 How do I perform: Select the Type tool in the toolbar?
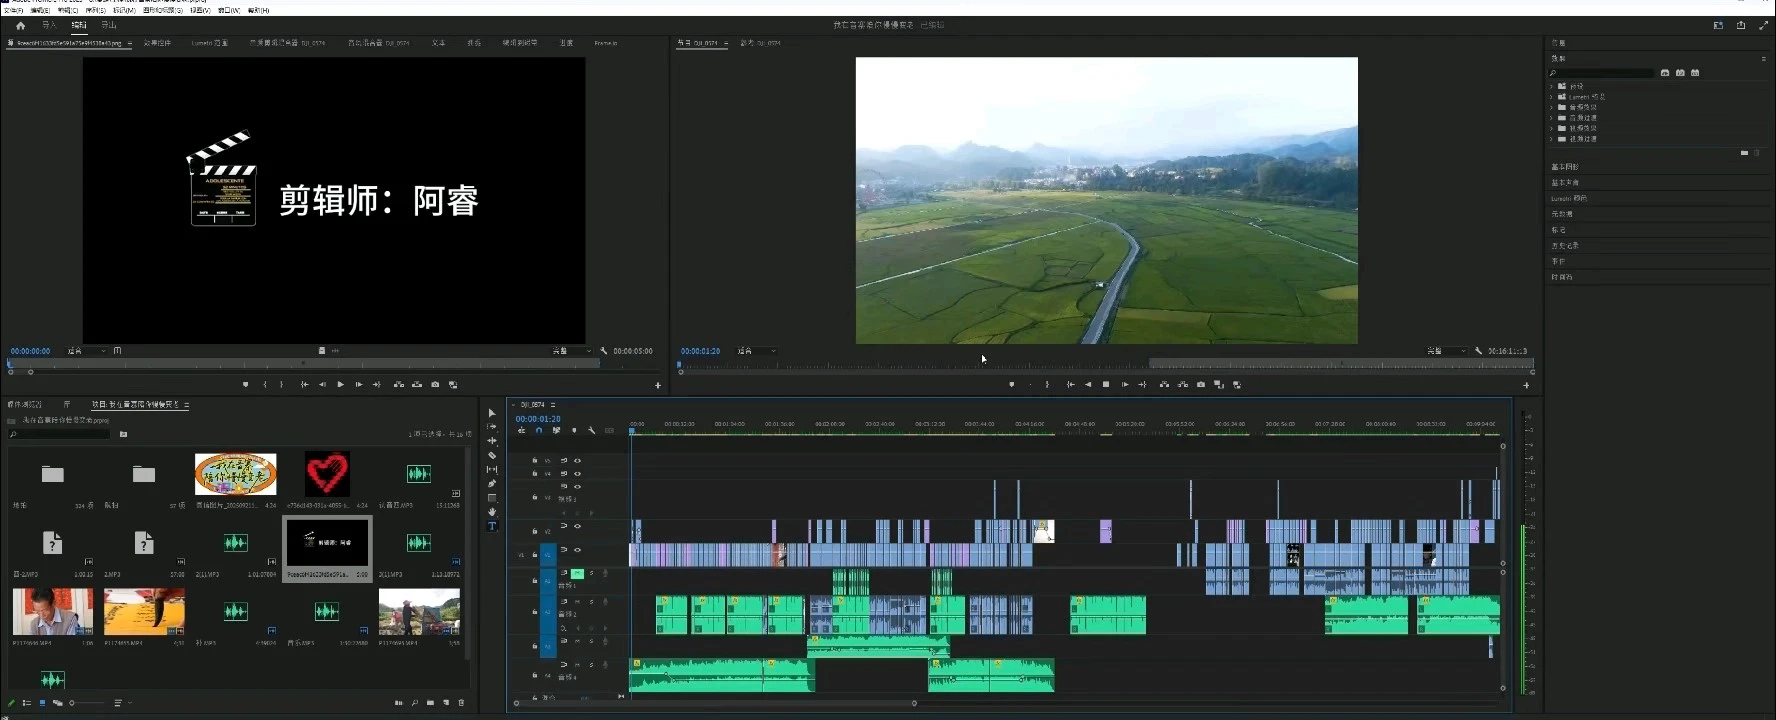[x=492, y=526]
